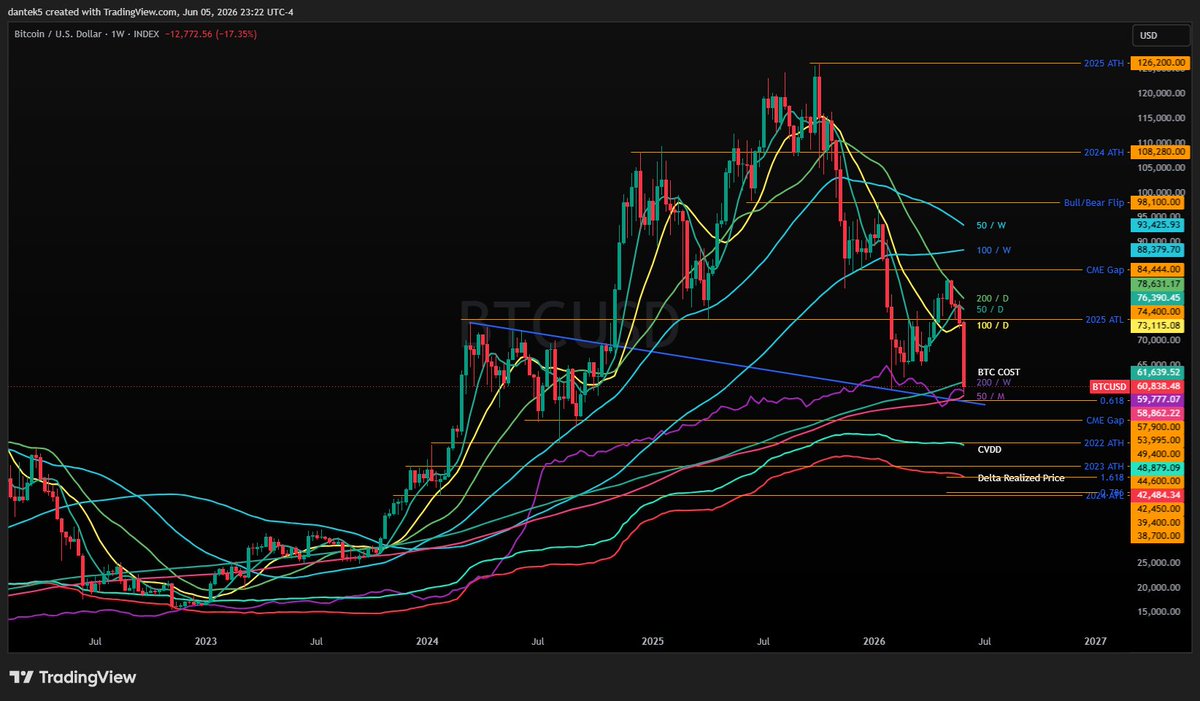Click the 126,200.00 price tag
Viewport: 1200px width, 701px height.
1159,63
